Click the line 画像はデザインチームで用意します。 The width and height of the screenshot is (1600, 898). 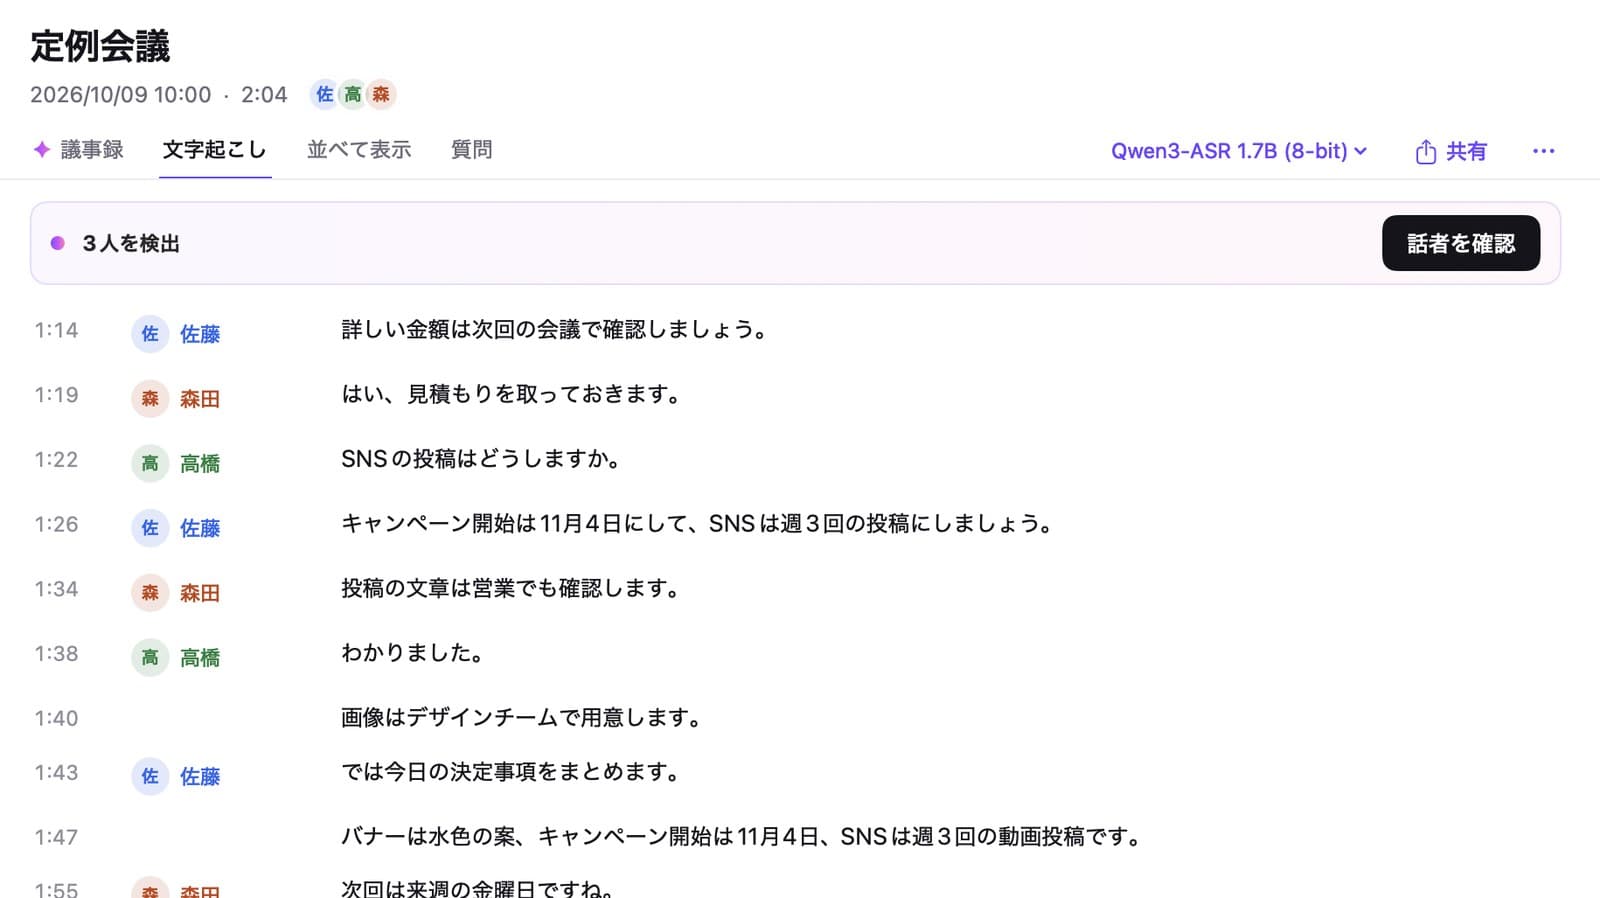click(523, 718)
